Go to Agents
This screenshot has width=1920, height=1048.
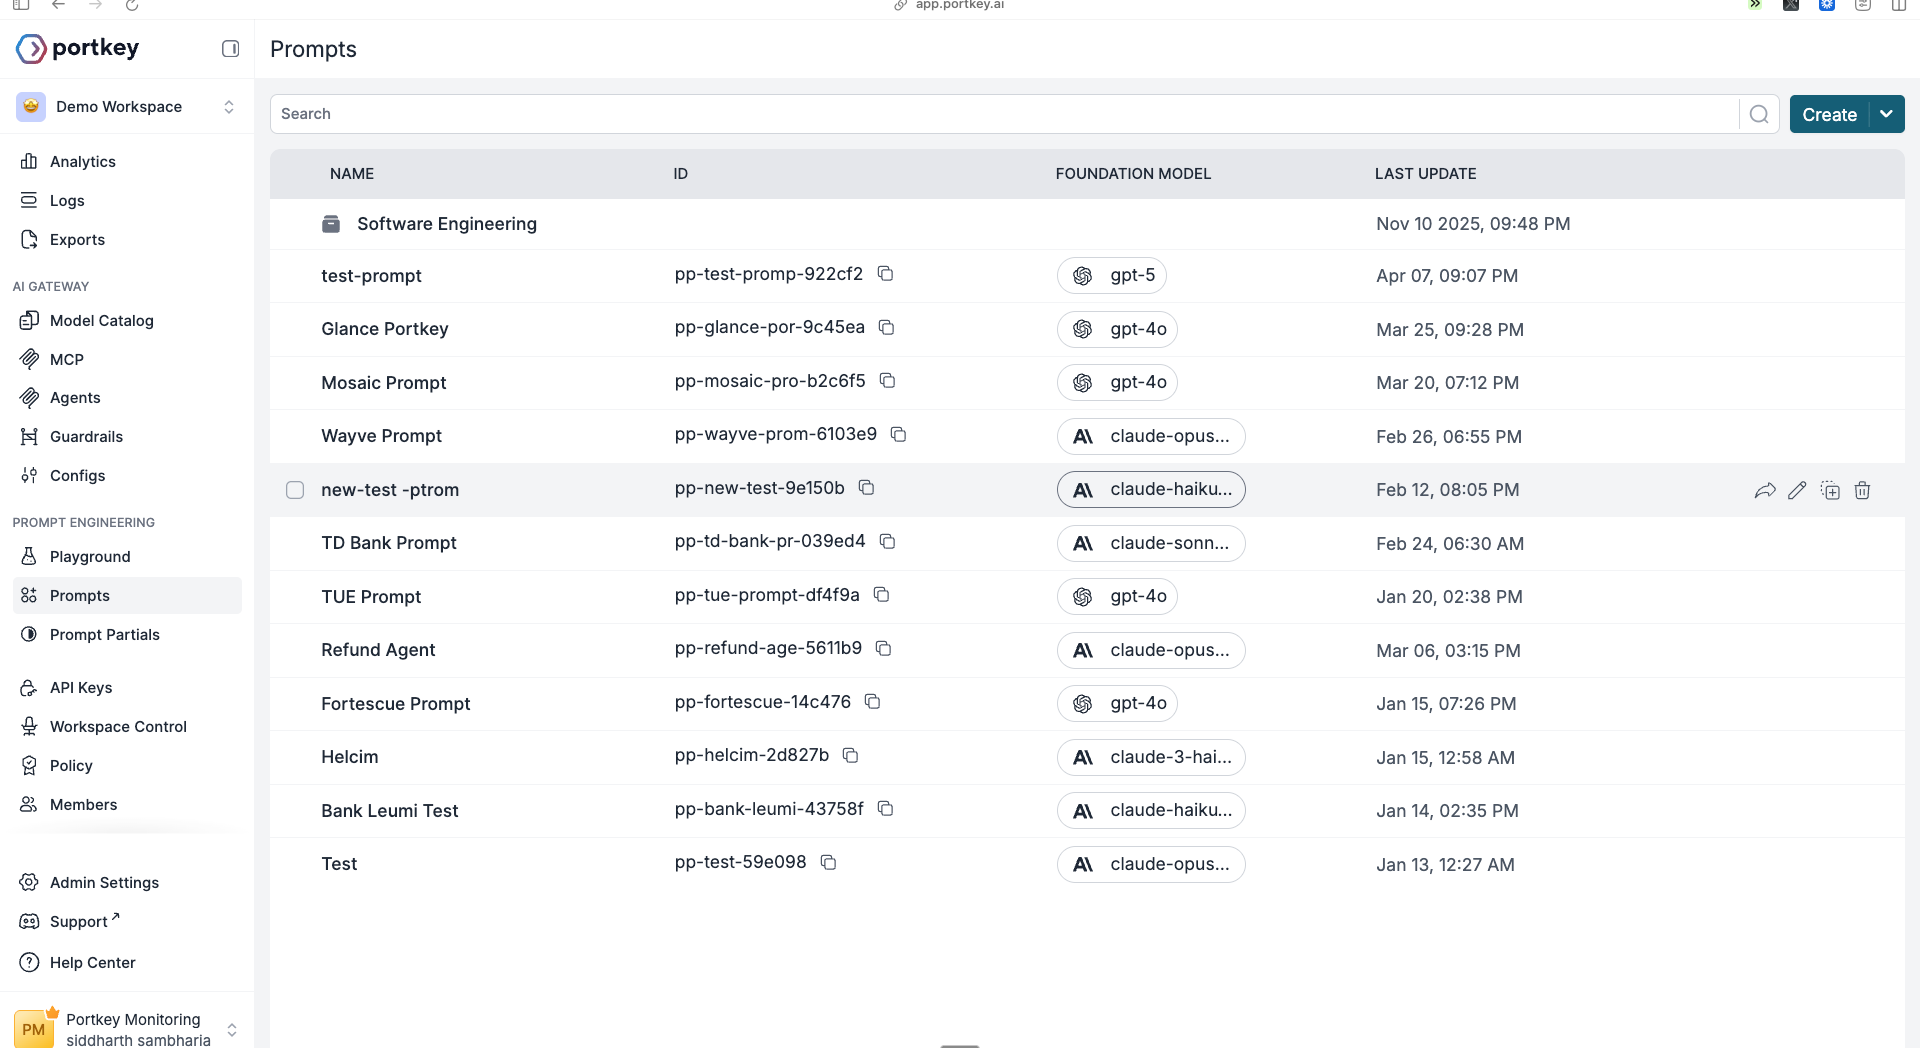75,398
